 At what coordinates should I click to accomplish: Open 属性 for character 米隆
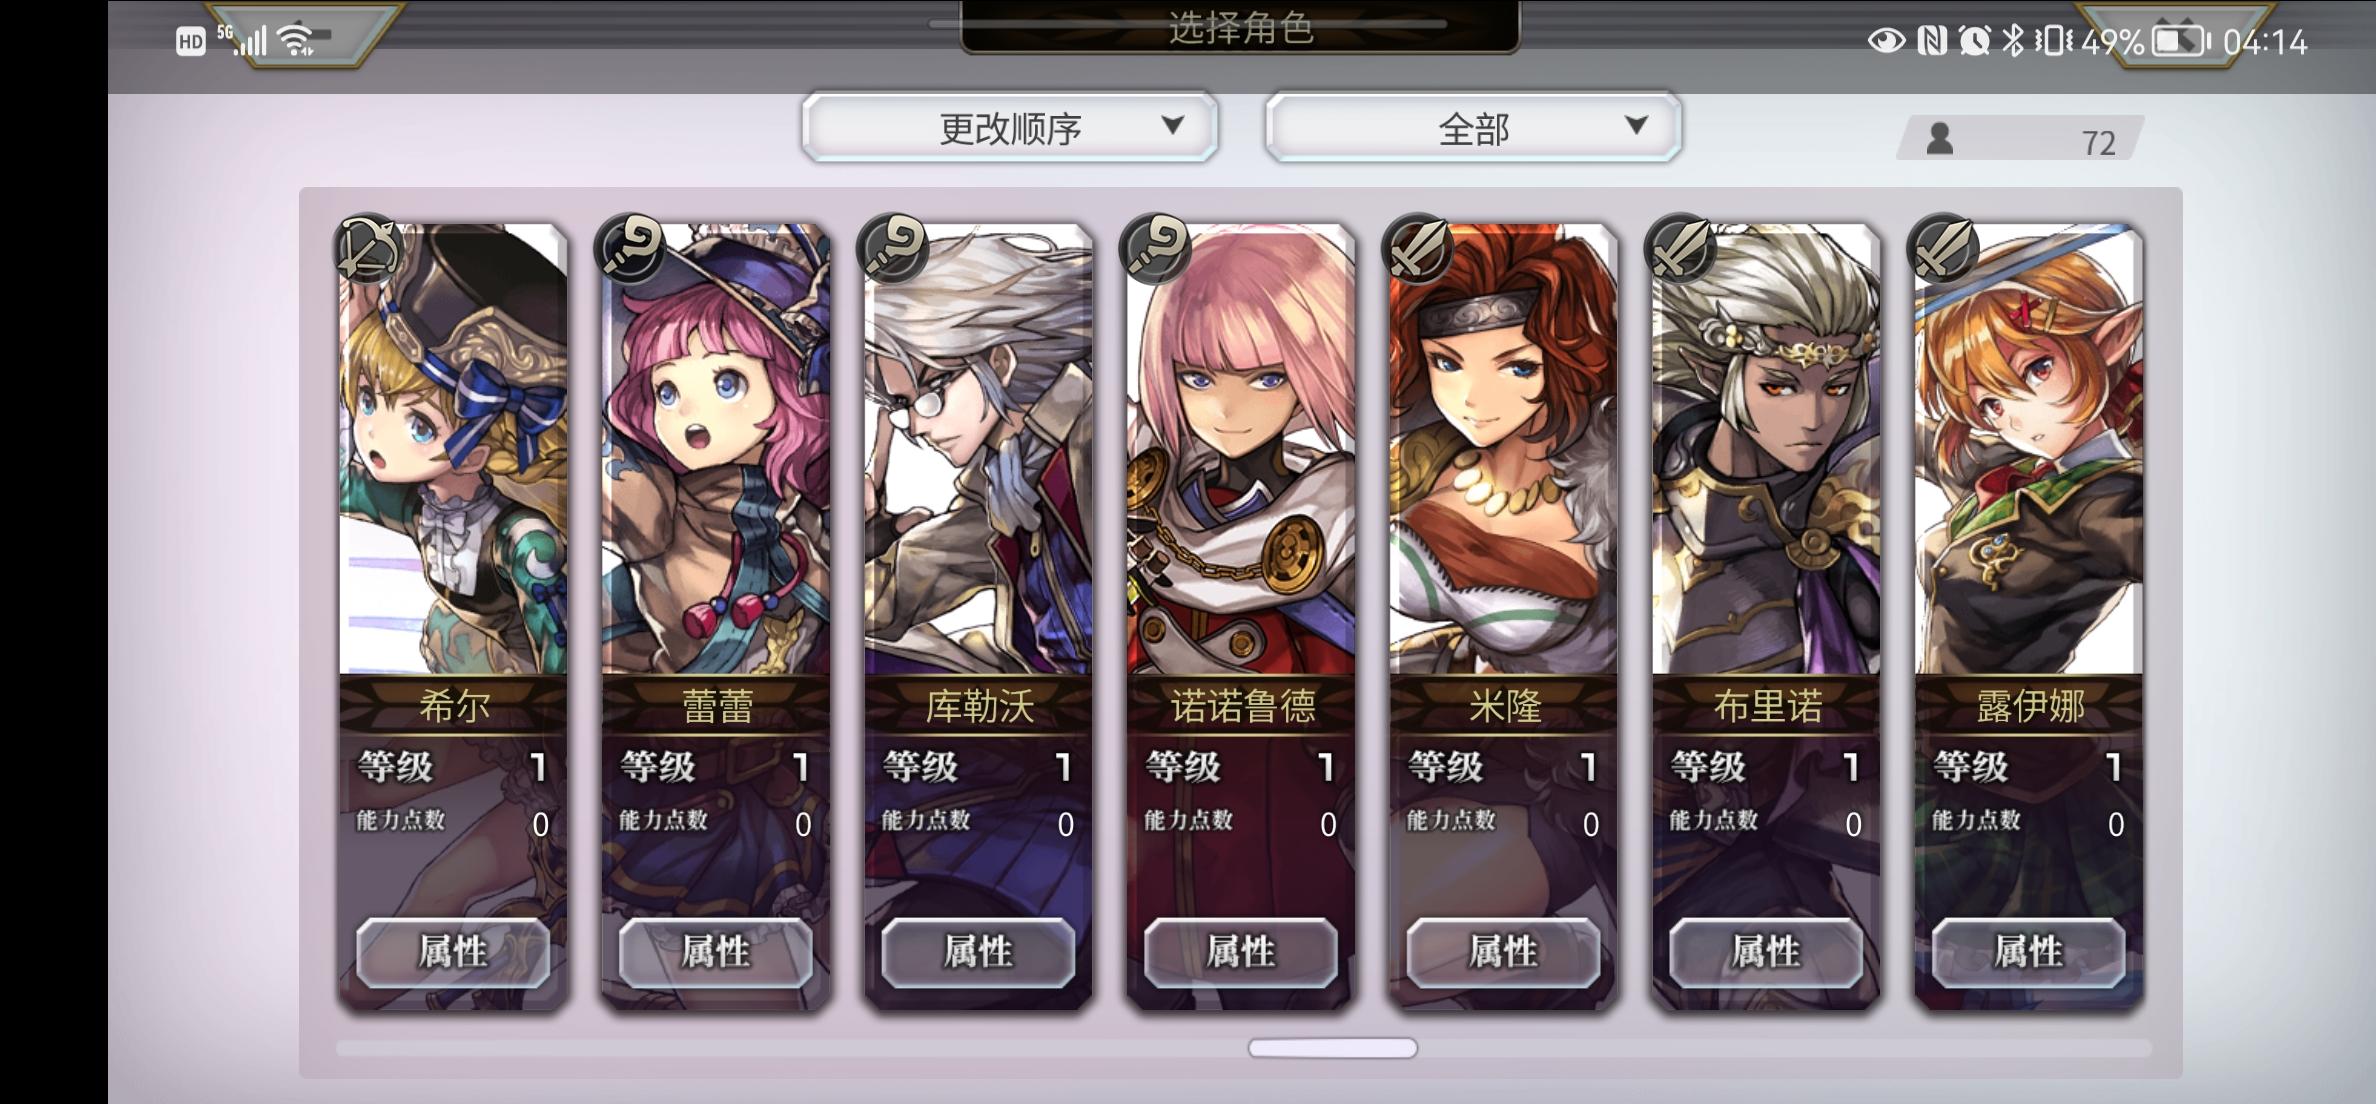(x=1503, y=952)
